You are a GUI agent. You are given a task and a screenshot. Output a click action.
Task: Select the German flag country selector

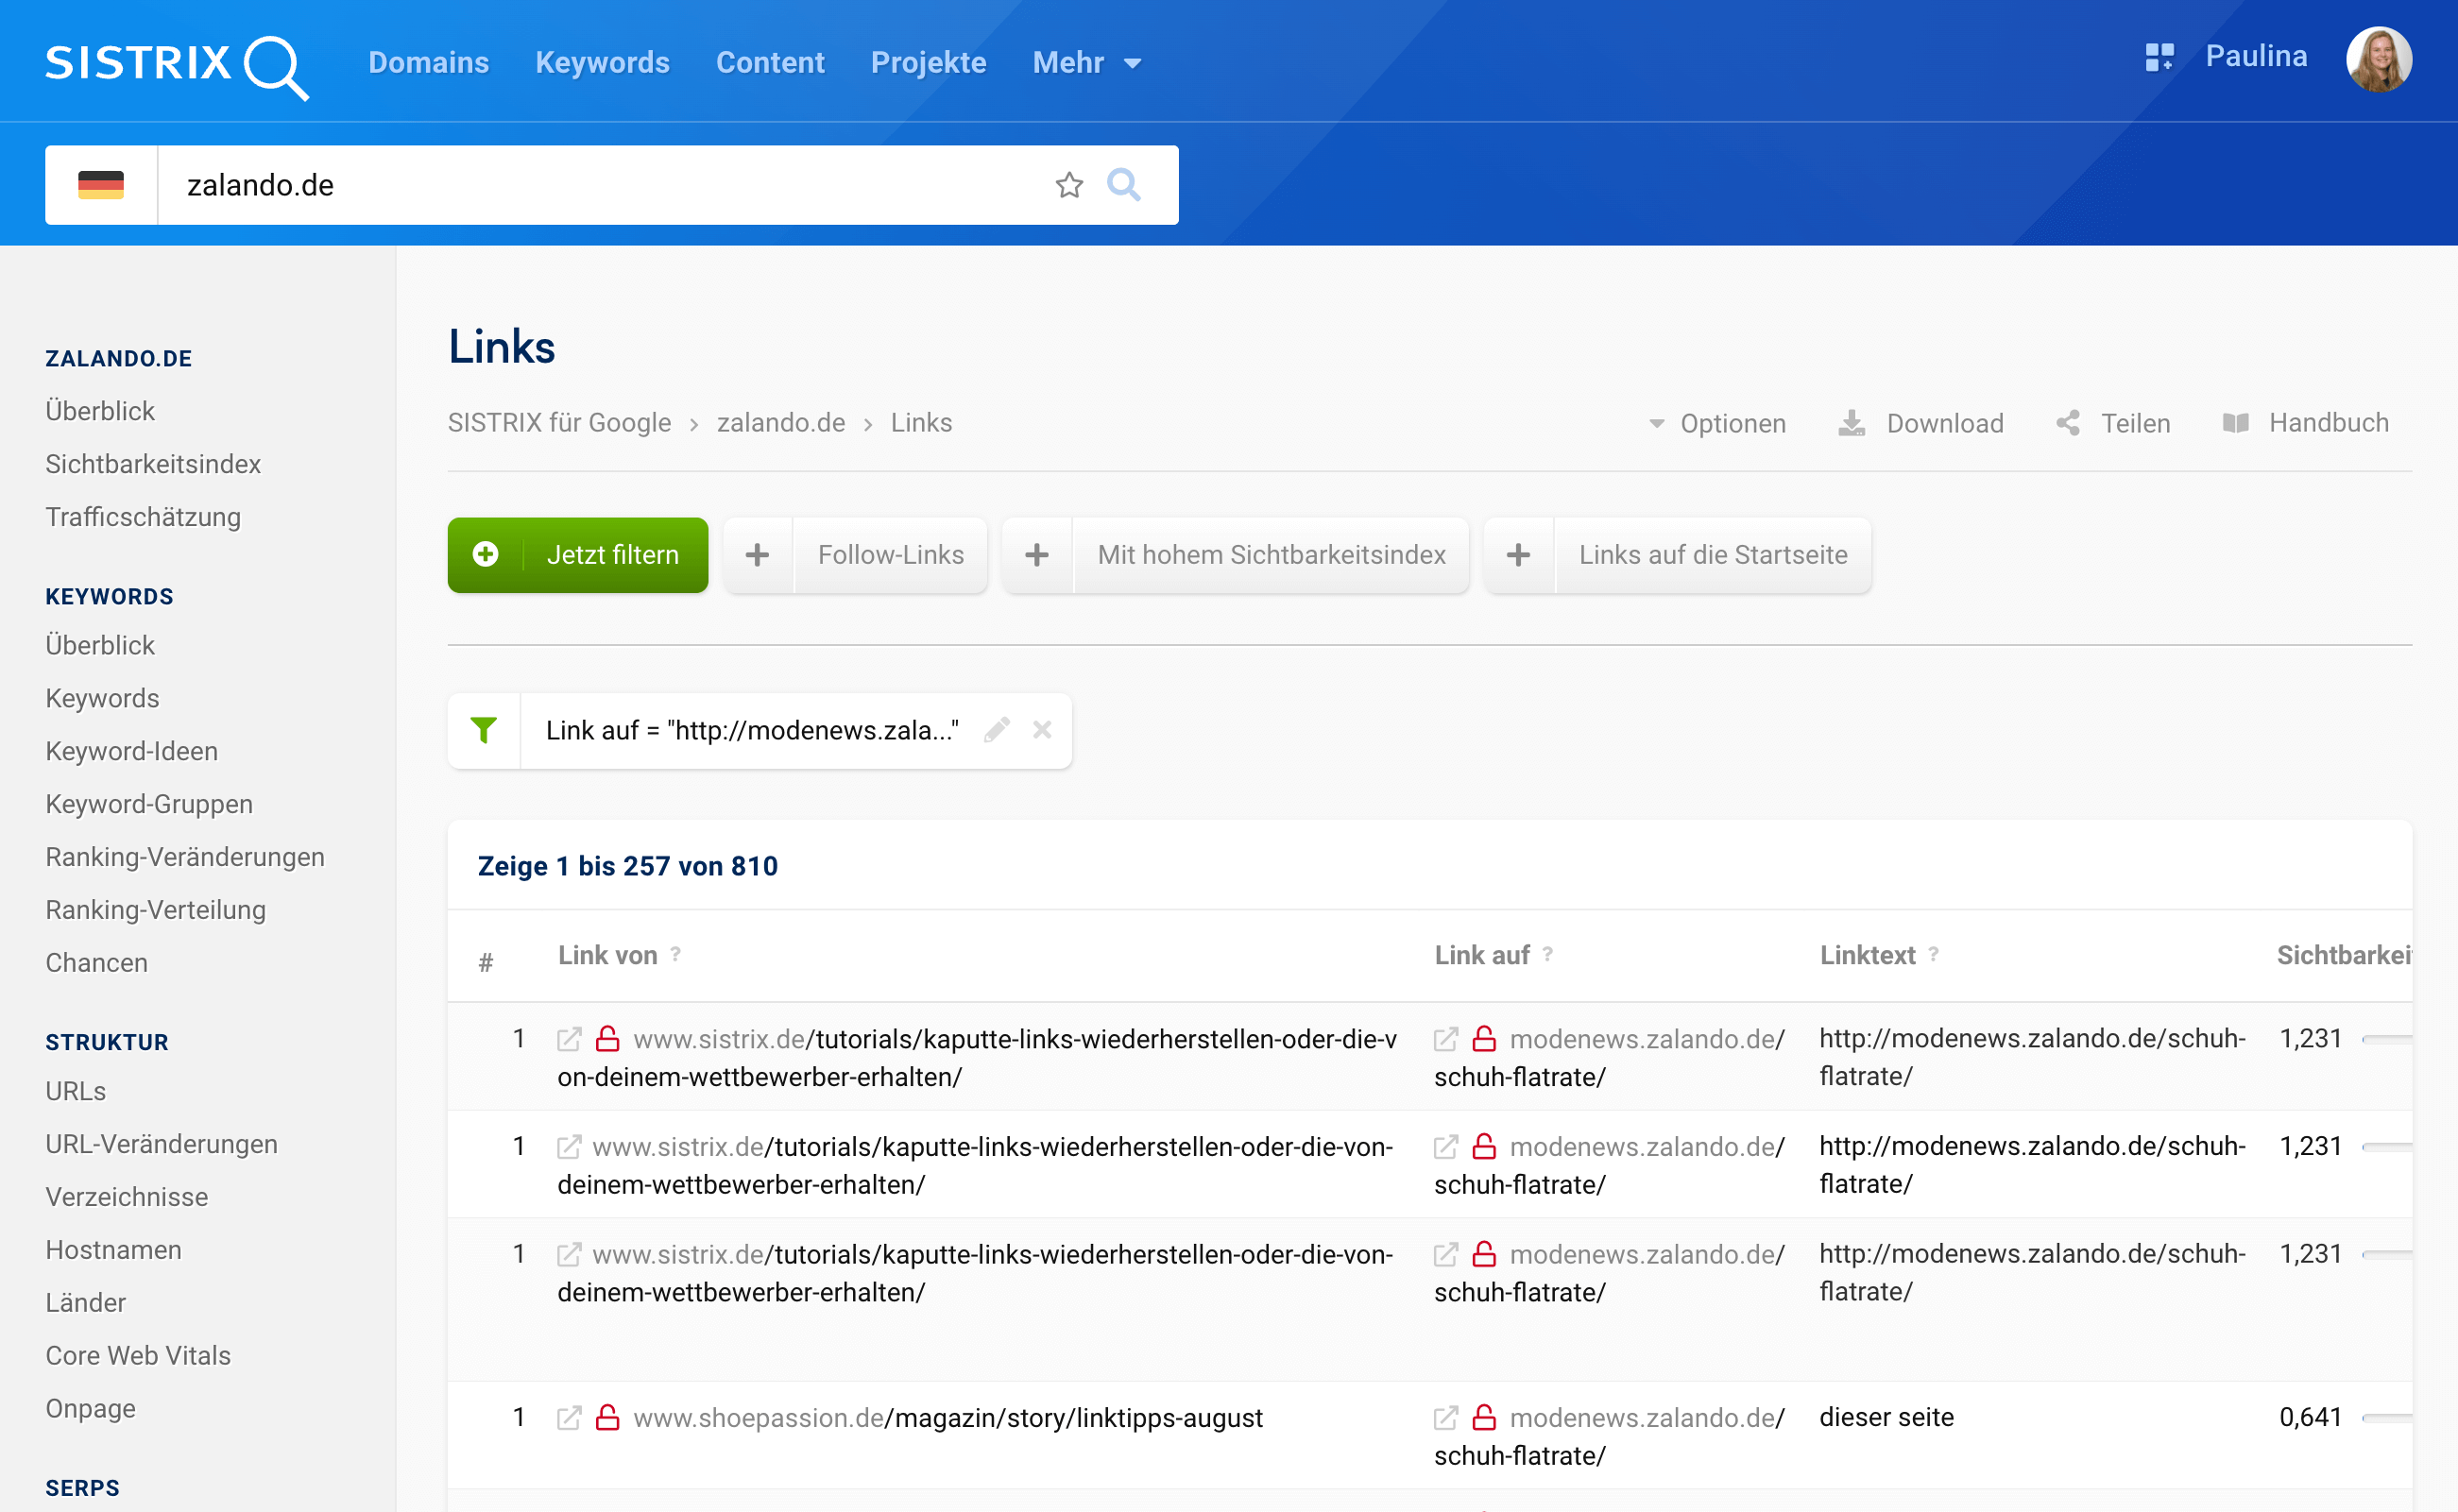(101, 185)
